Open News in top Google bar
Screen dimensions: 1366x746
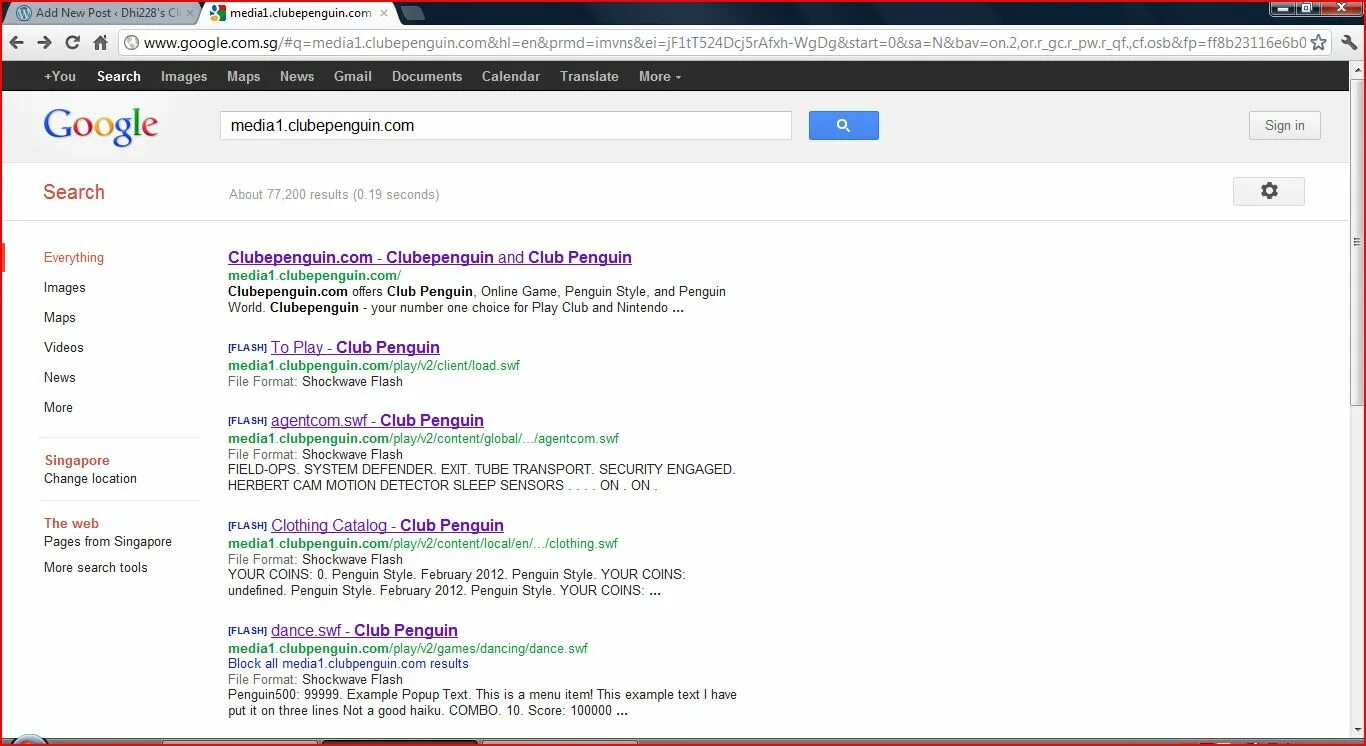point(297,76)
